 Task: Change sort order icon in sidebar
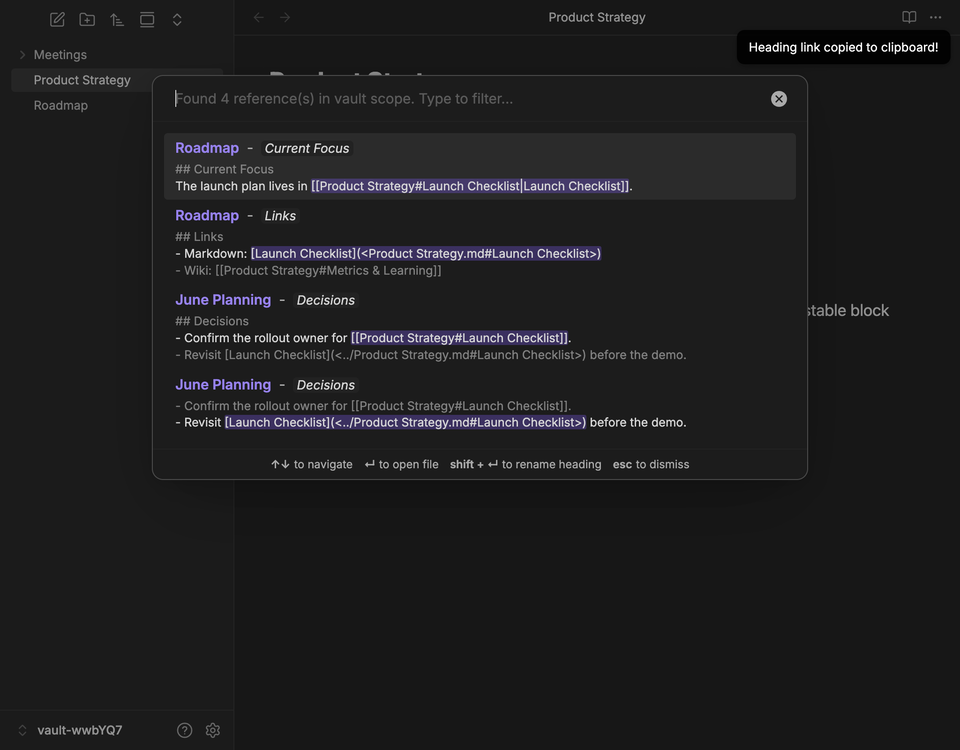117,20
